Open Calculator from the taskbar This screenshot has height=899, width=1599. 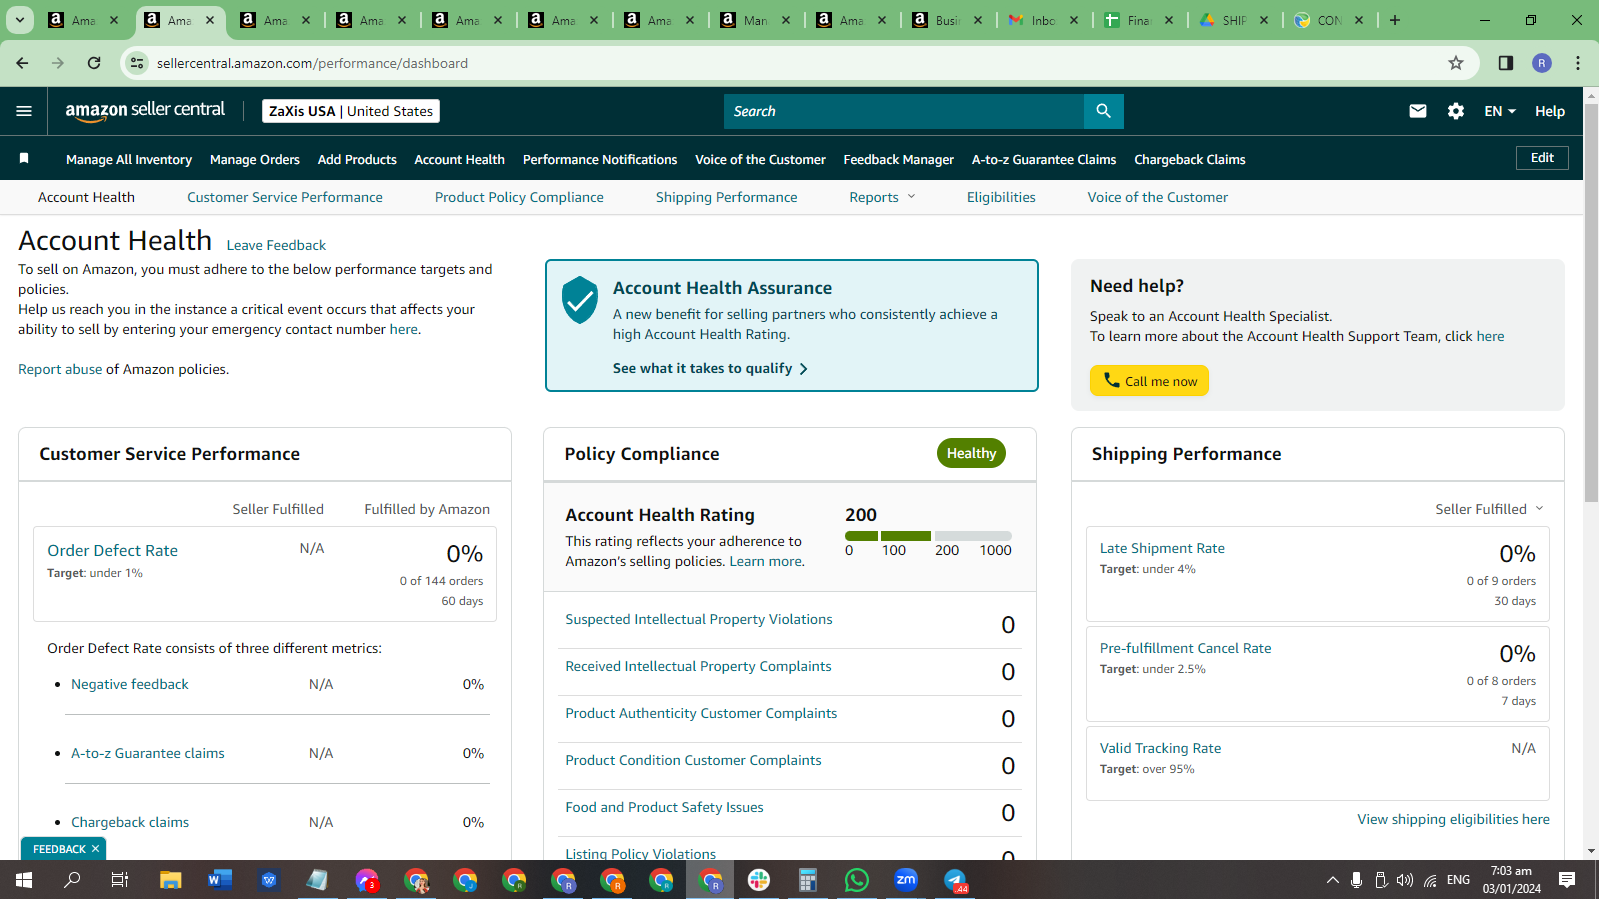coord(808,880)
